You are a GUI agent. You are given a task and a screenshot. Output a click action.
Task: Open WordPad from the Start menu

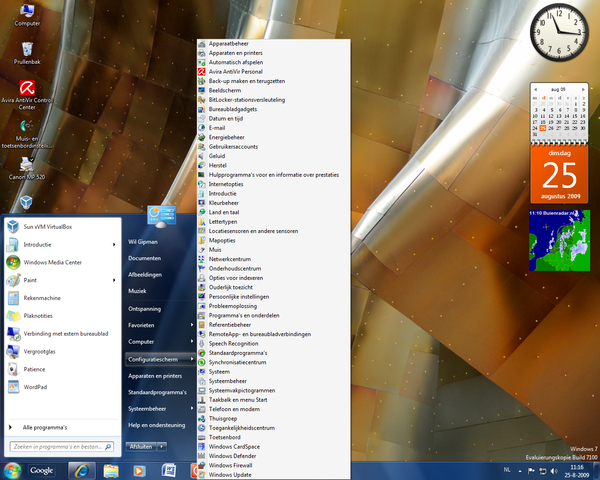(x=62, y=387)
